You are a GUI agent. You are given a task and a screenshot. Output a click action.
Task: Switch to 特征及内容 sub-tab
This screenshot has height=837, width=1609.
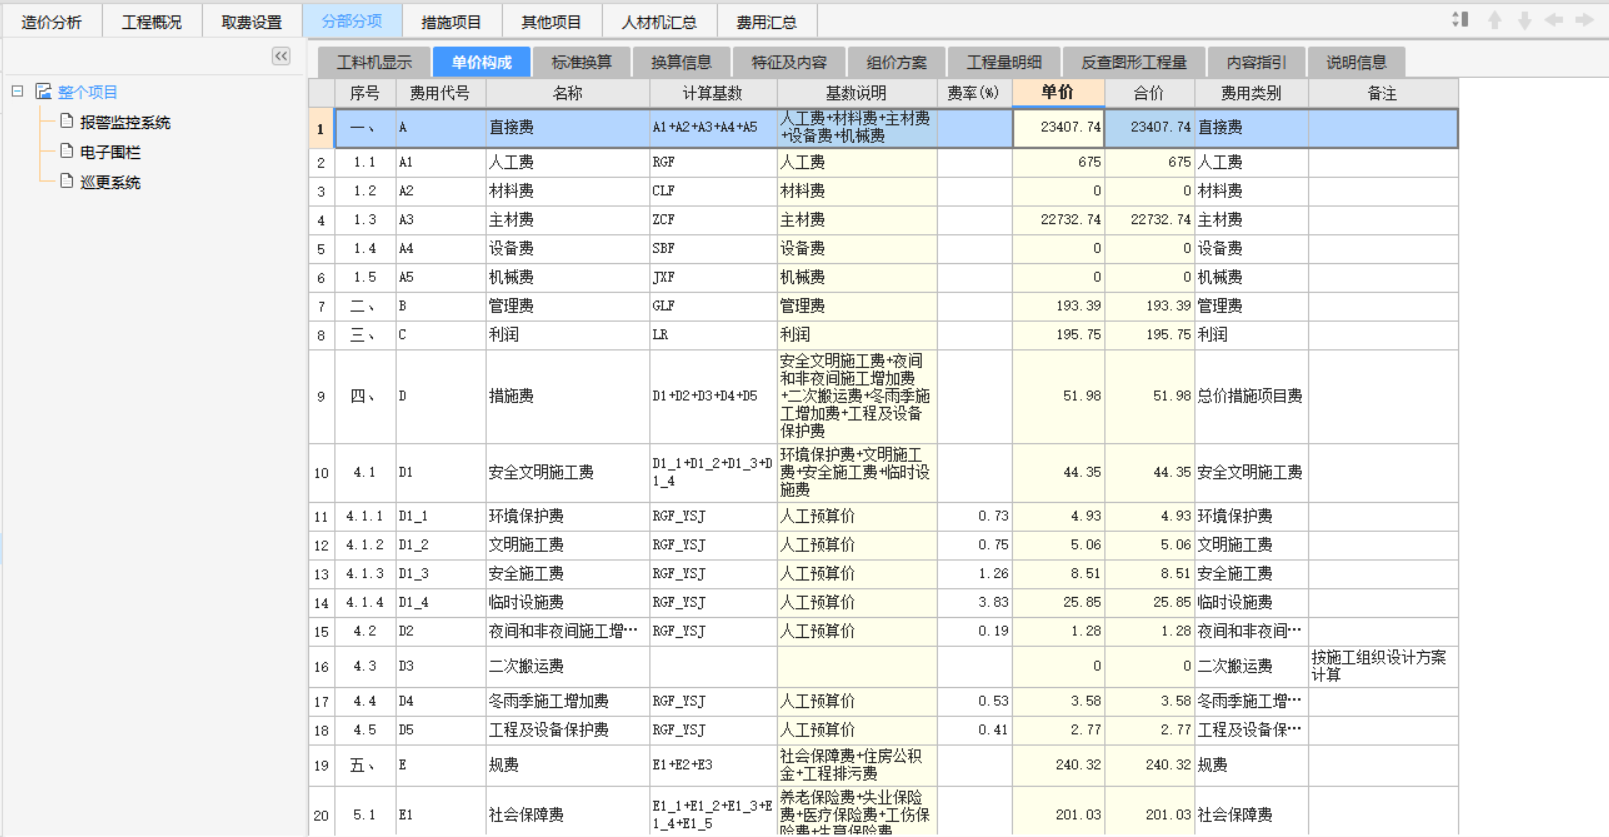(x=789, y=62)
